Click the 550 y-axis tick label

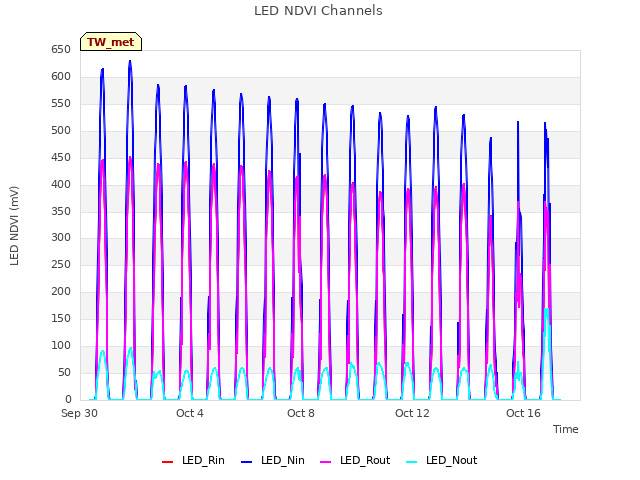tap(61, 103)
